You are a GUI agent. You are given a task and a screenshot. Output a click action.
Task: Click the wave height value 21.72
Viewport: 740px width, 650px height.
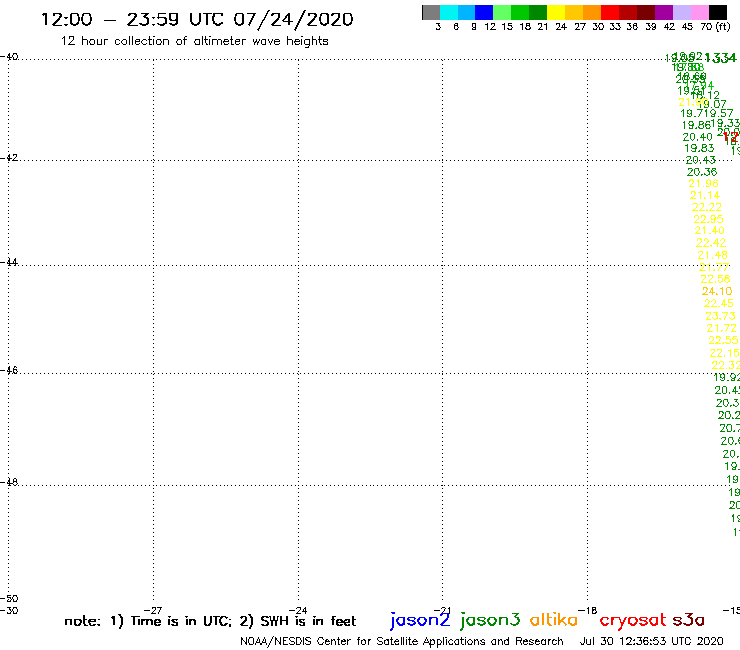(722, 328)
